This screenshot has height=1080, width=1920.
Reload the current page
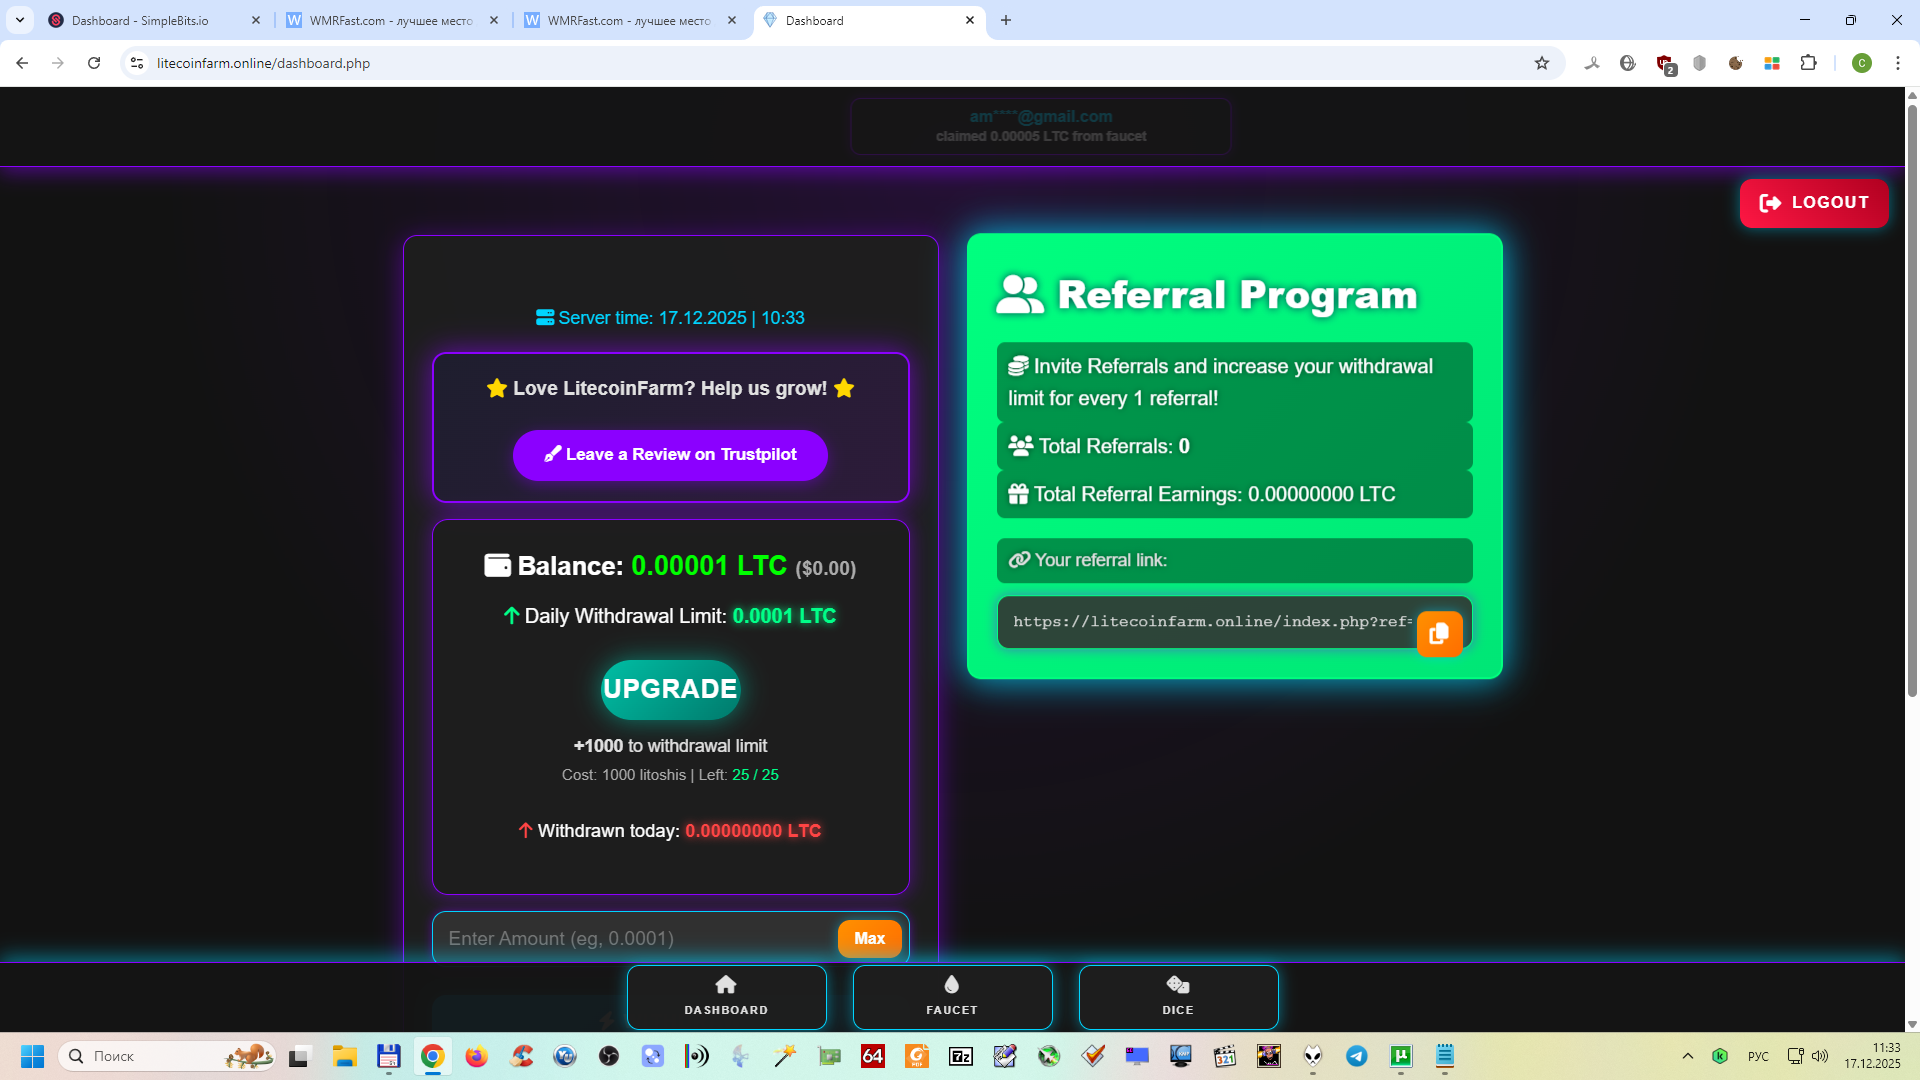click(x=94, y=63)
